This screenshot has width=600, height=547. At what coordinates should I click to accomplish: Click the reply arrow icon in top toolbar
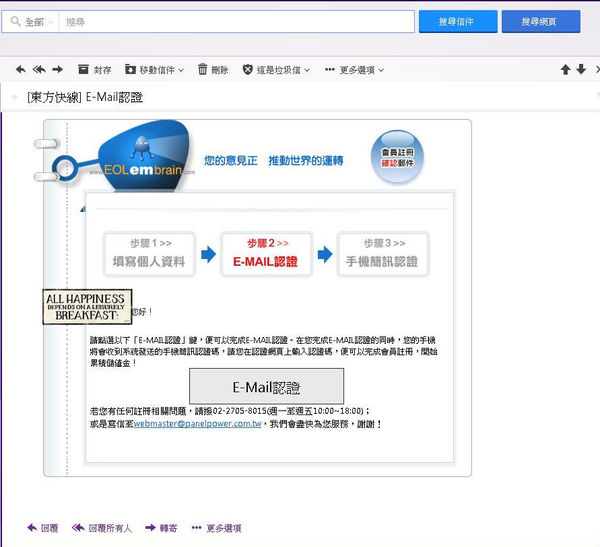coord(20,70)
